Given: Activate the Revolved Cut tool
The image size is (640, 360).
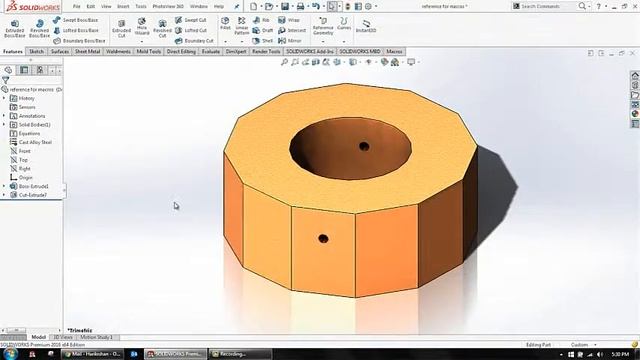Looking at the screenshot, I should 162,29.
